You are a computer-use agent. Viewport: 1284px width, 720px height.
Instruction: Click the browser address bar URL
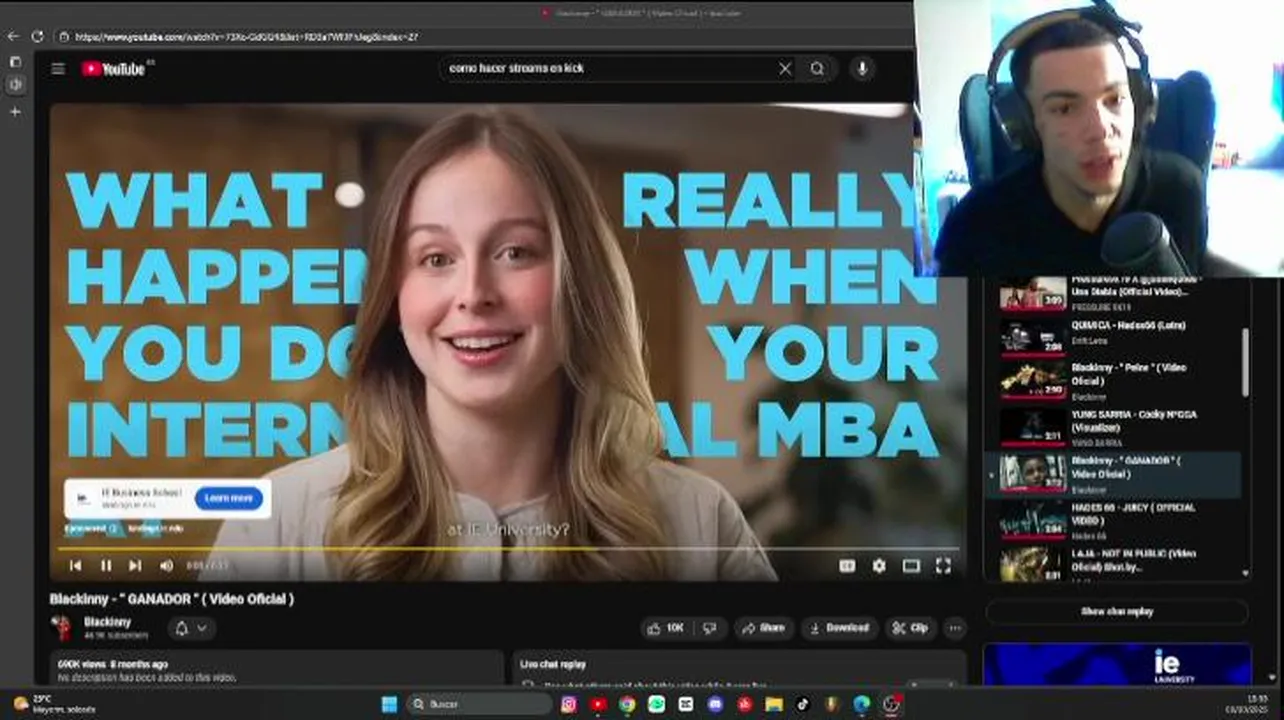pos(246,37)
